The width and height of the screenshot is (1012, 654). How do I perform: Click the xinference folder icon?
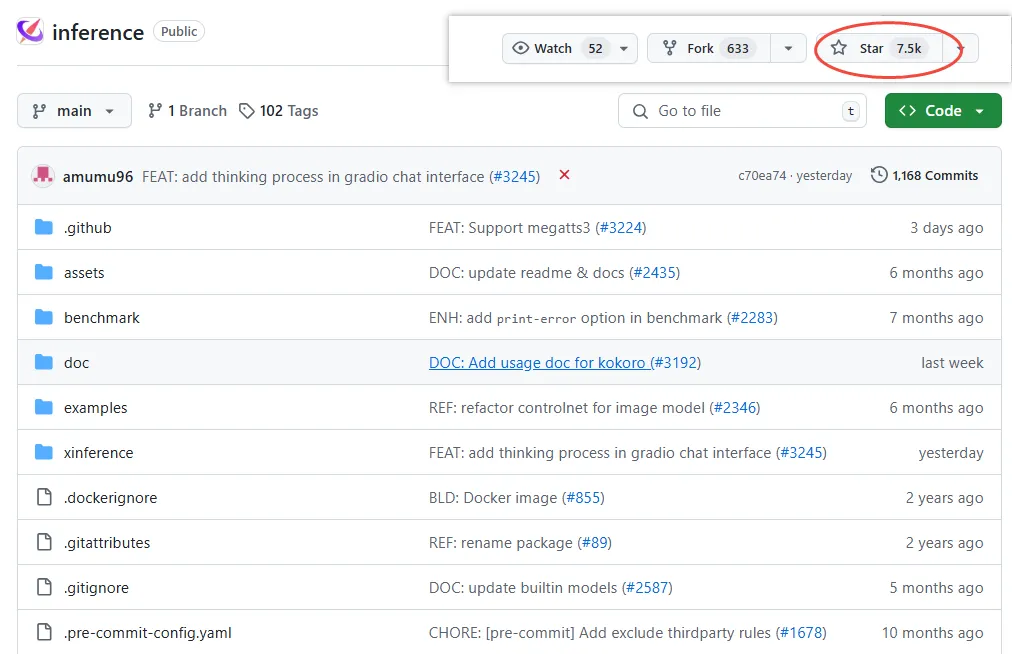point(43,452)
